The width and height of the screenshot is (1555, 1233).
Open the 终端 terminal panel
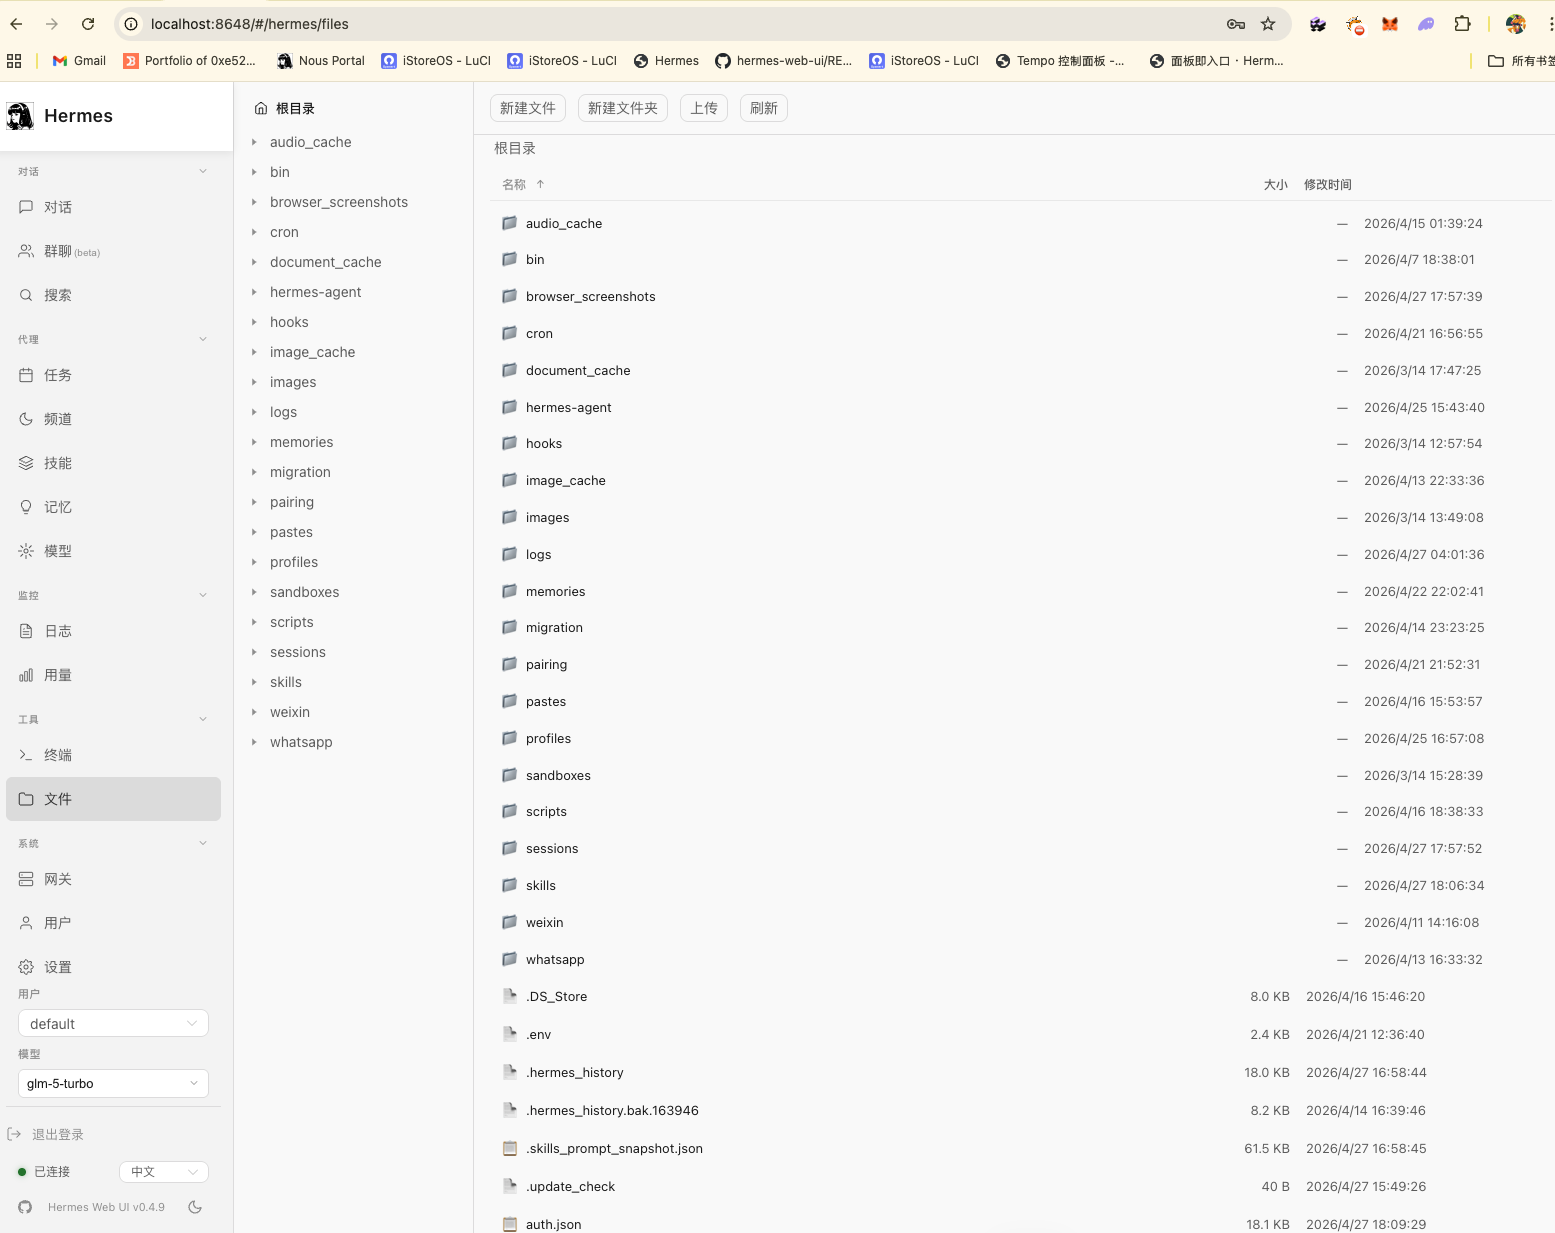click(x=57, y=755)
